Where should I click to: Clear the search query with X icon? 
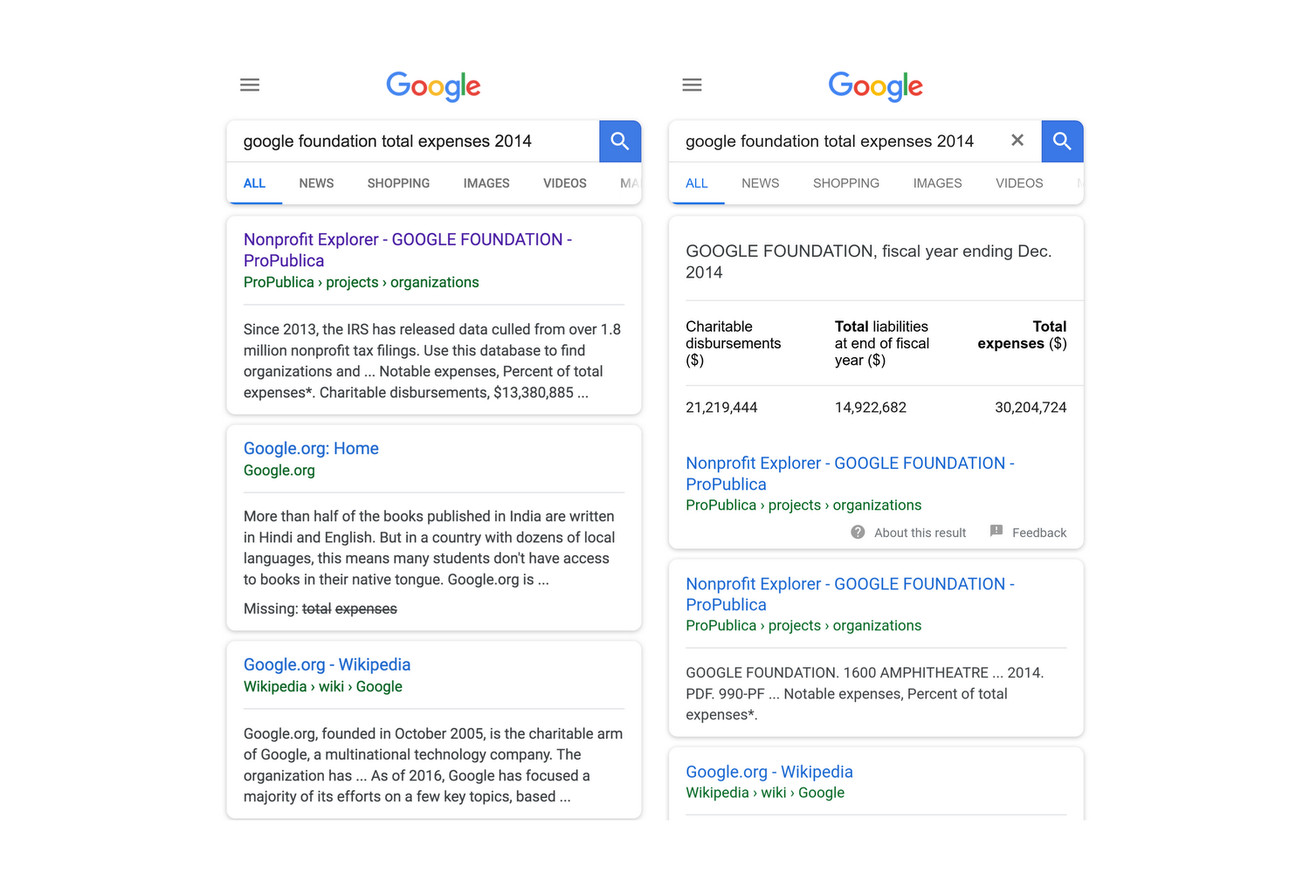click(1017, 141)
